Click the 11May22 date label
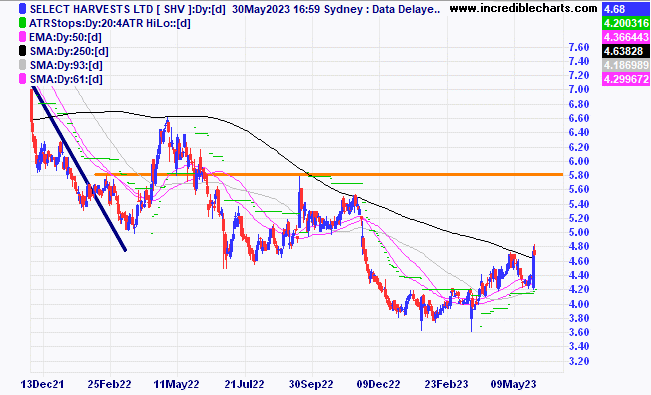Image resolution: width=651 pixels, height=395 pixels. point(176,384)
